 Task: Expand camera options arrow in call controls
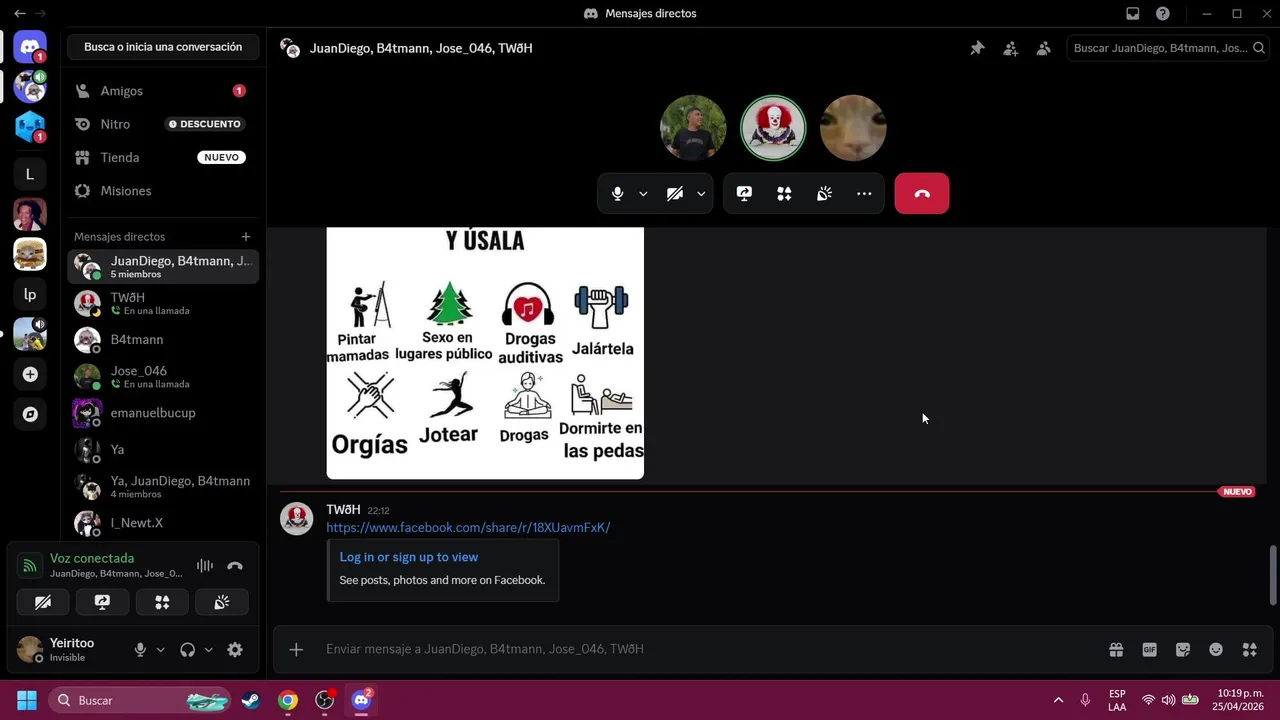[701, 194]
